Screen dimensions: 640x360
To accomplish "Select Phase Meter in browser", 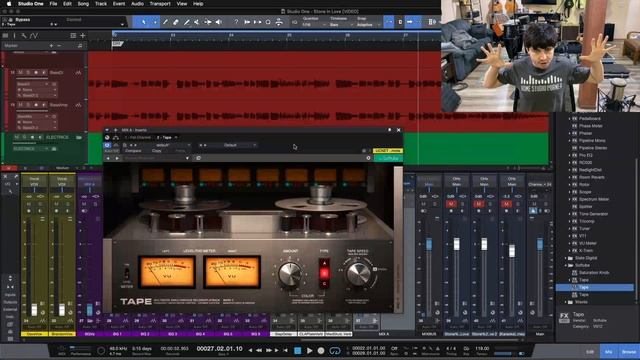I will [x=591, y=126].
